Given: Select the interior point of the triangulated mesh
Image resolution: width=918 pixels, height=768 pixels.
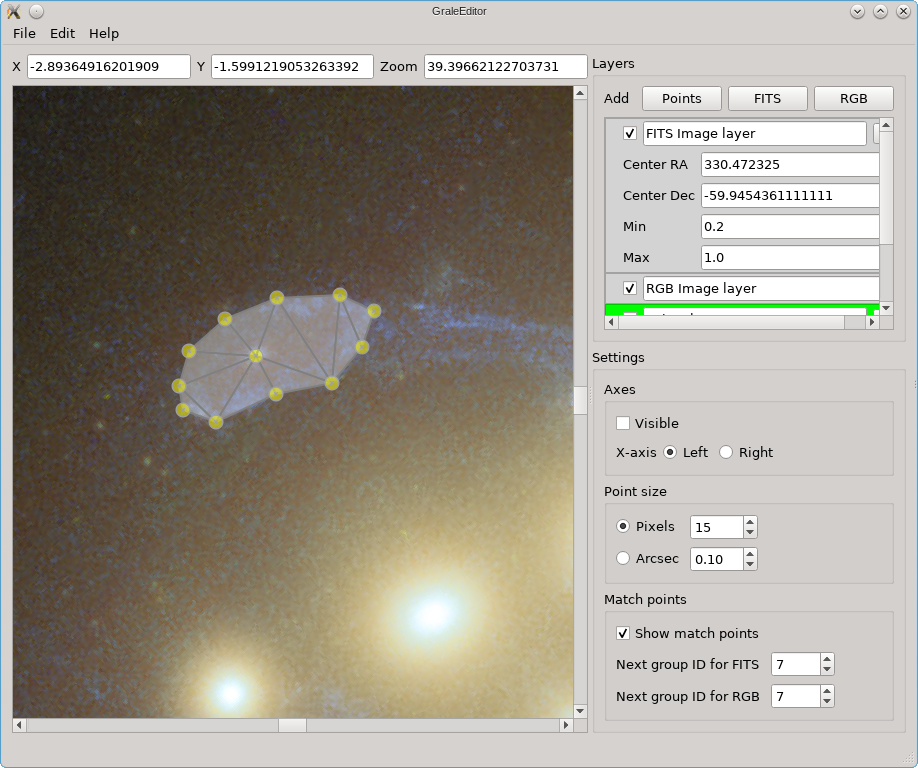Looking at the screenshot, I should (256, 356).
